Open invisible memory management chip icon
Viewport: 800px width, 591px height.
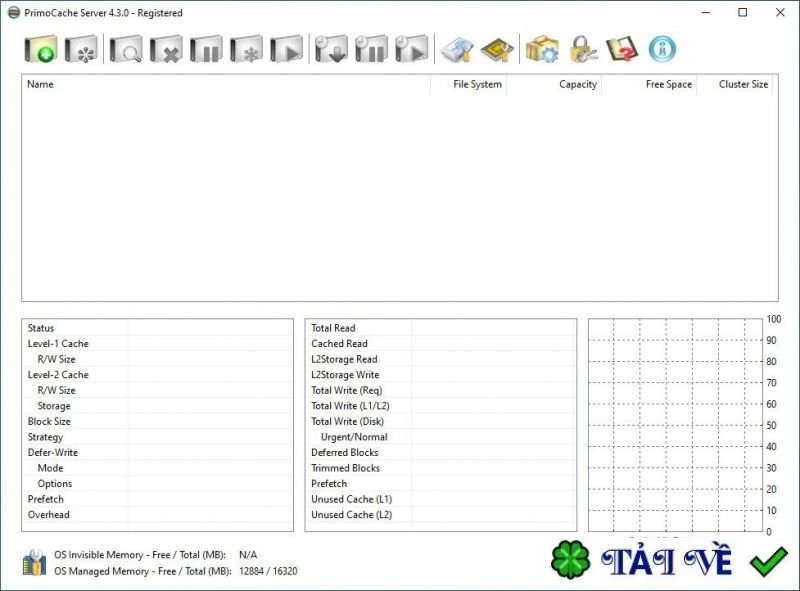(x=497, y=50)
